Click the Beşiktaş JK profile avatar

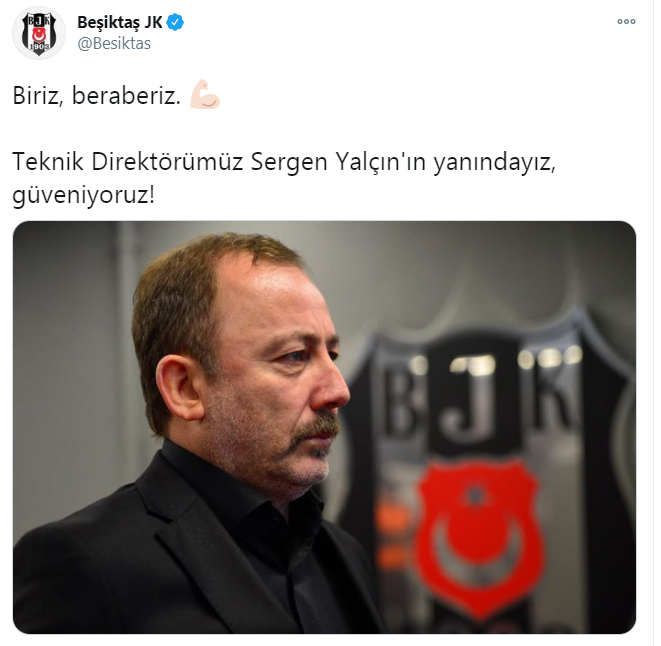click(39, 33)
